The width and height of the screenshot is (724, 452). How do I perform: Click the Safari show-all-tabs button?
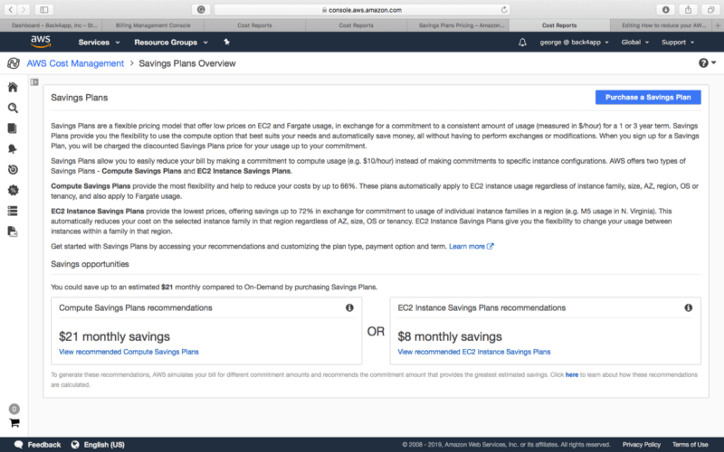pyautogui.click(x=711, y=9)
